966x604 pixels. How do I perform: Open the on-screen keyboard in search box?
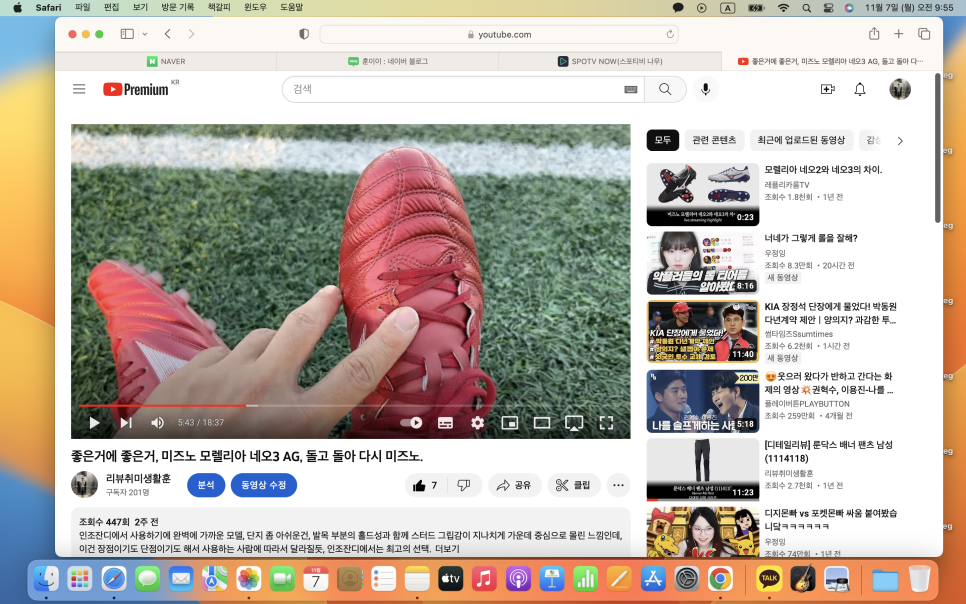[x=630, y=89]
